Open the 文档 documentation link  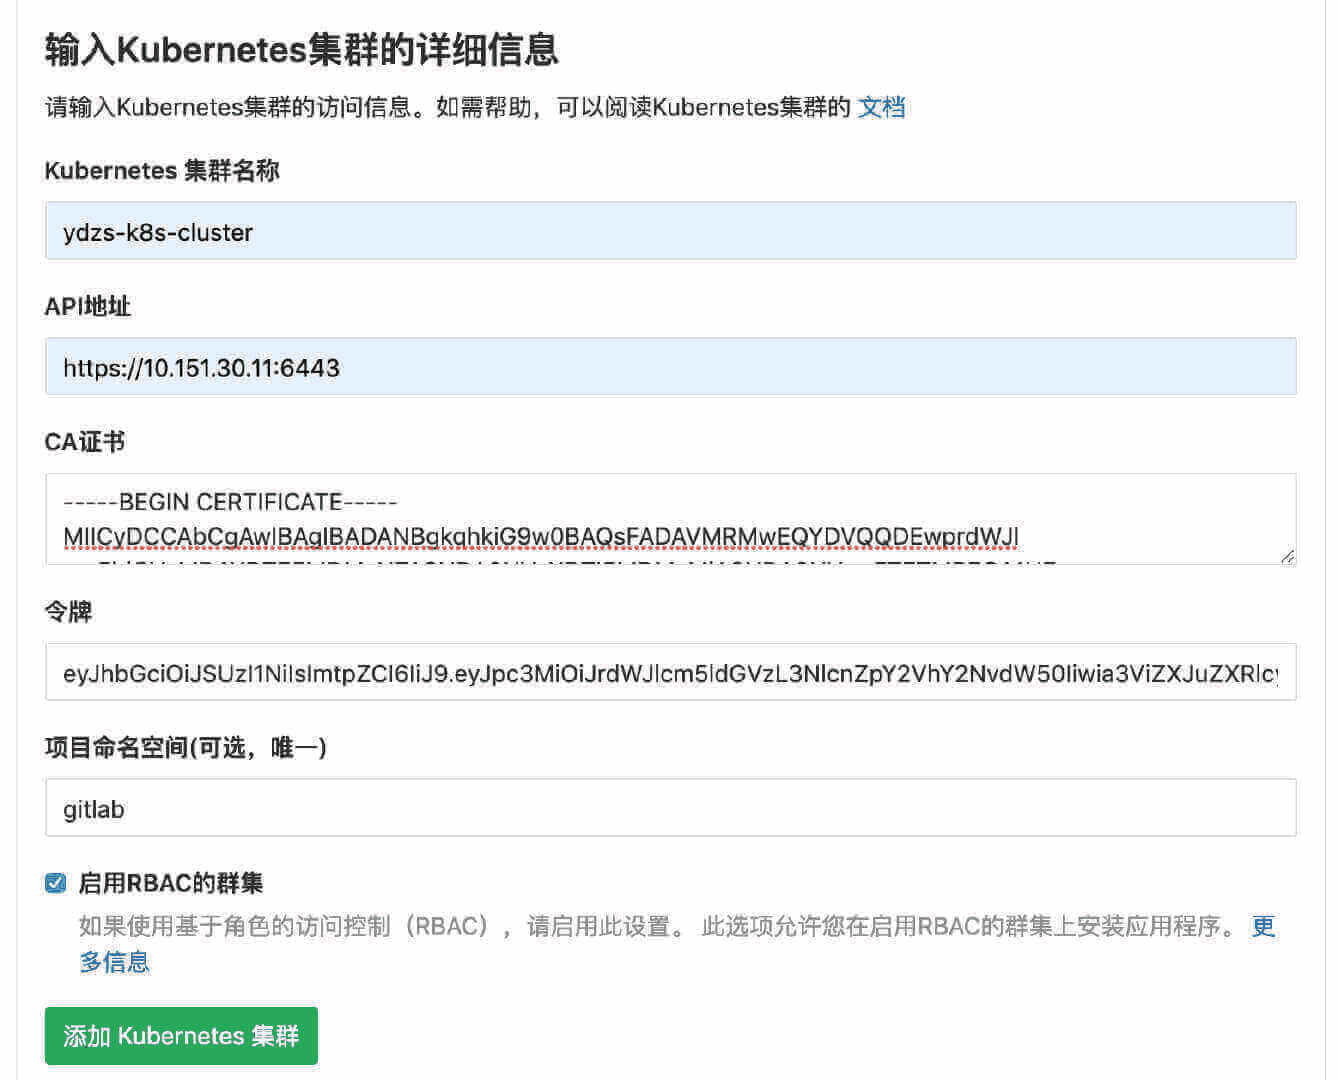click(881, 107)
